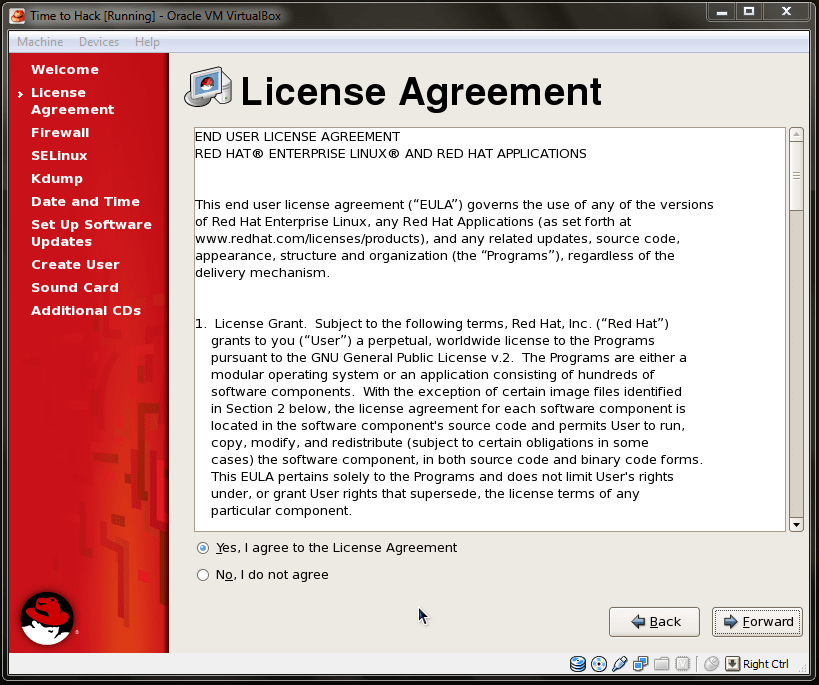Minimize the VirtualBox window
Image resolution: width=819 pixels, height=685 pixels.
(x=722, y=11)
